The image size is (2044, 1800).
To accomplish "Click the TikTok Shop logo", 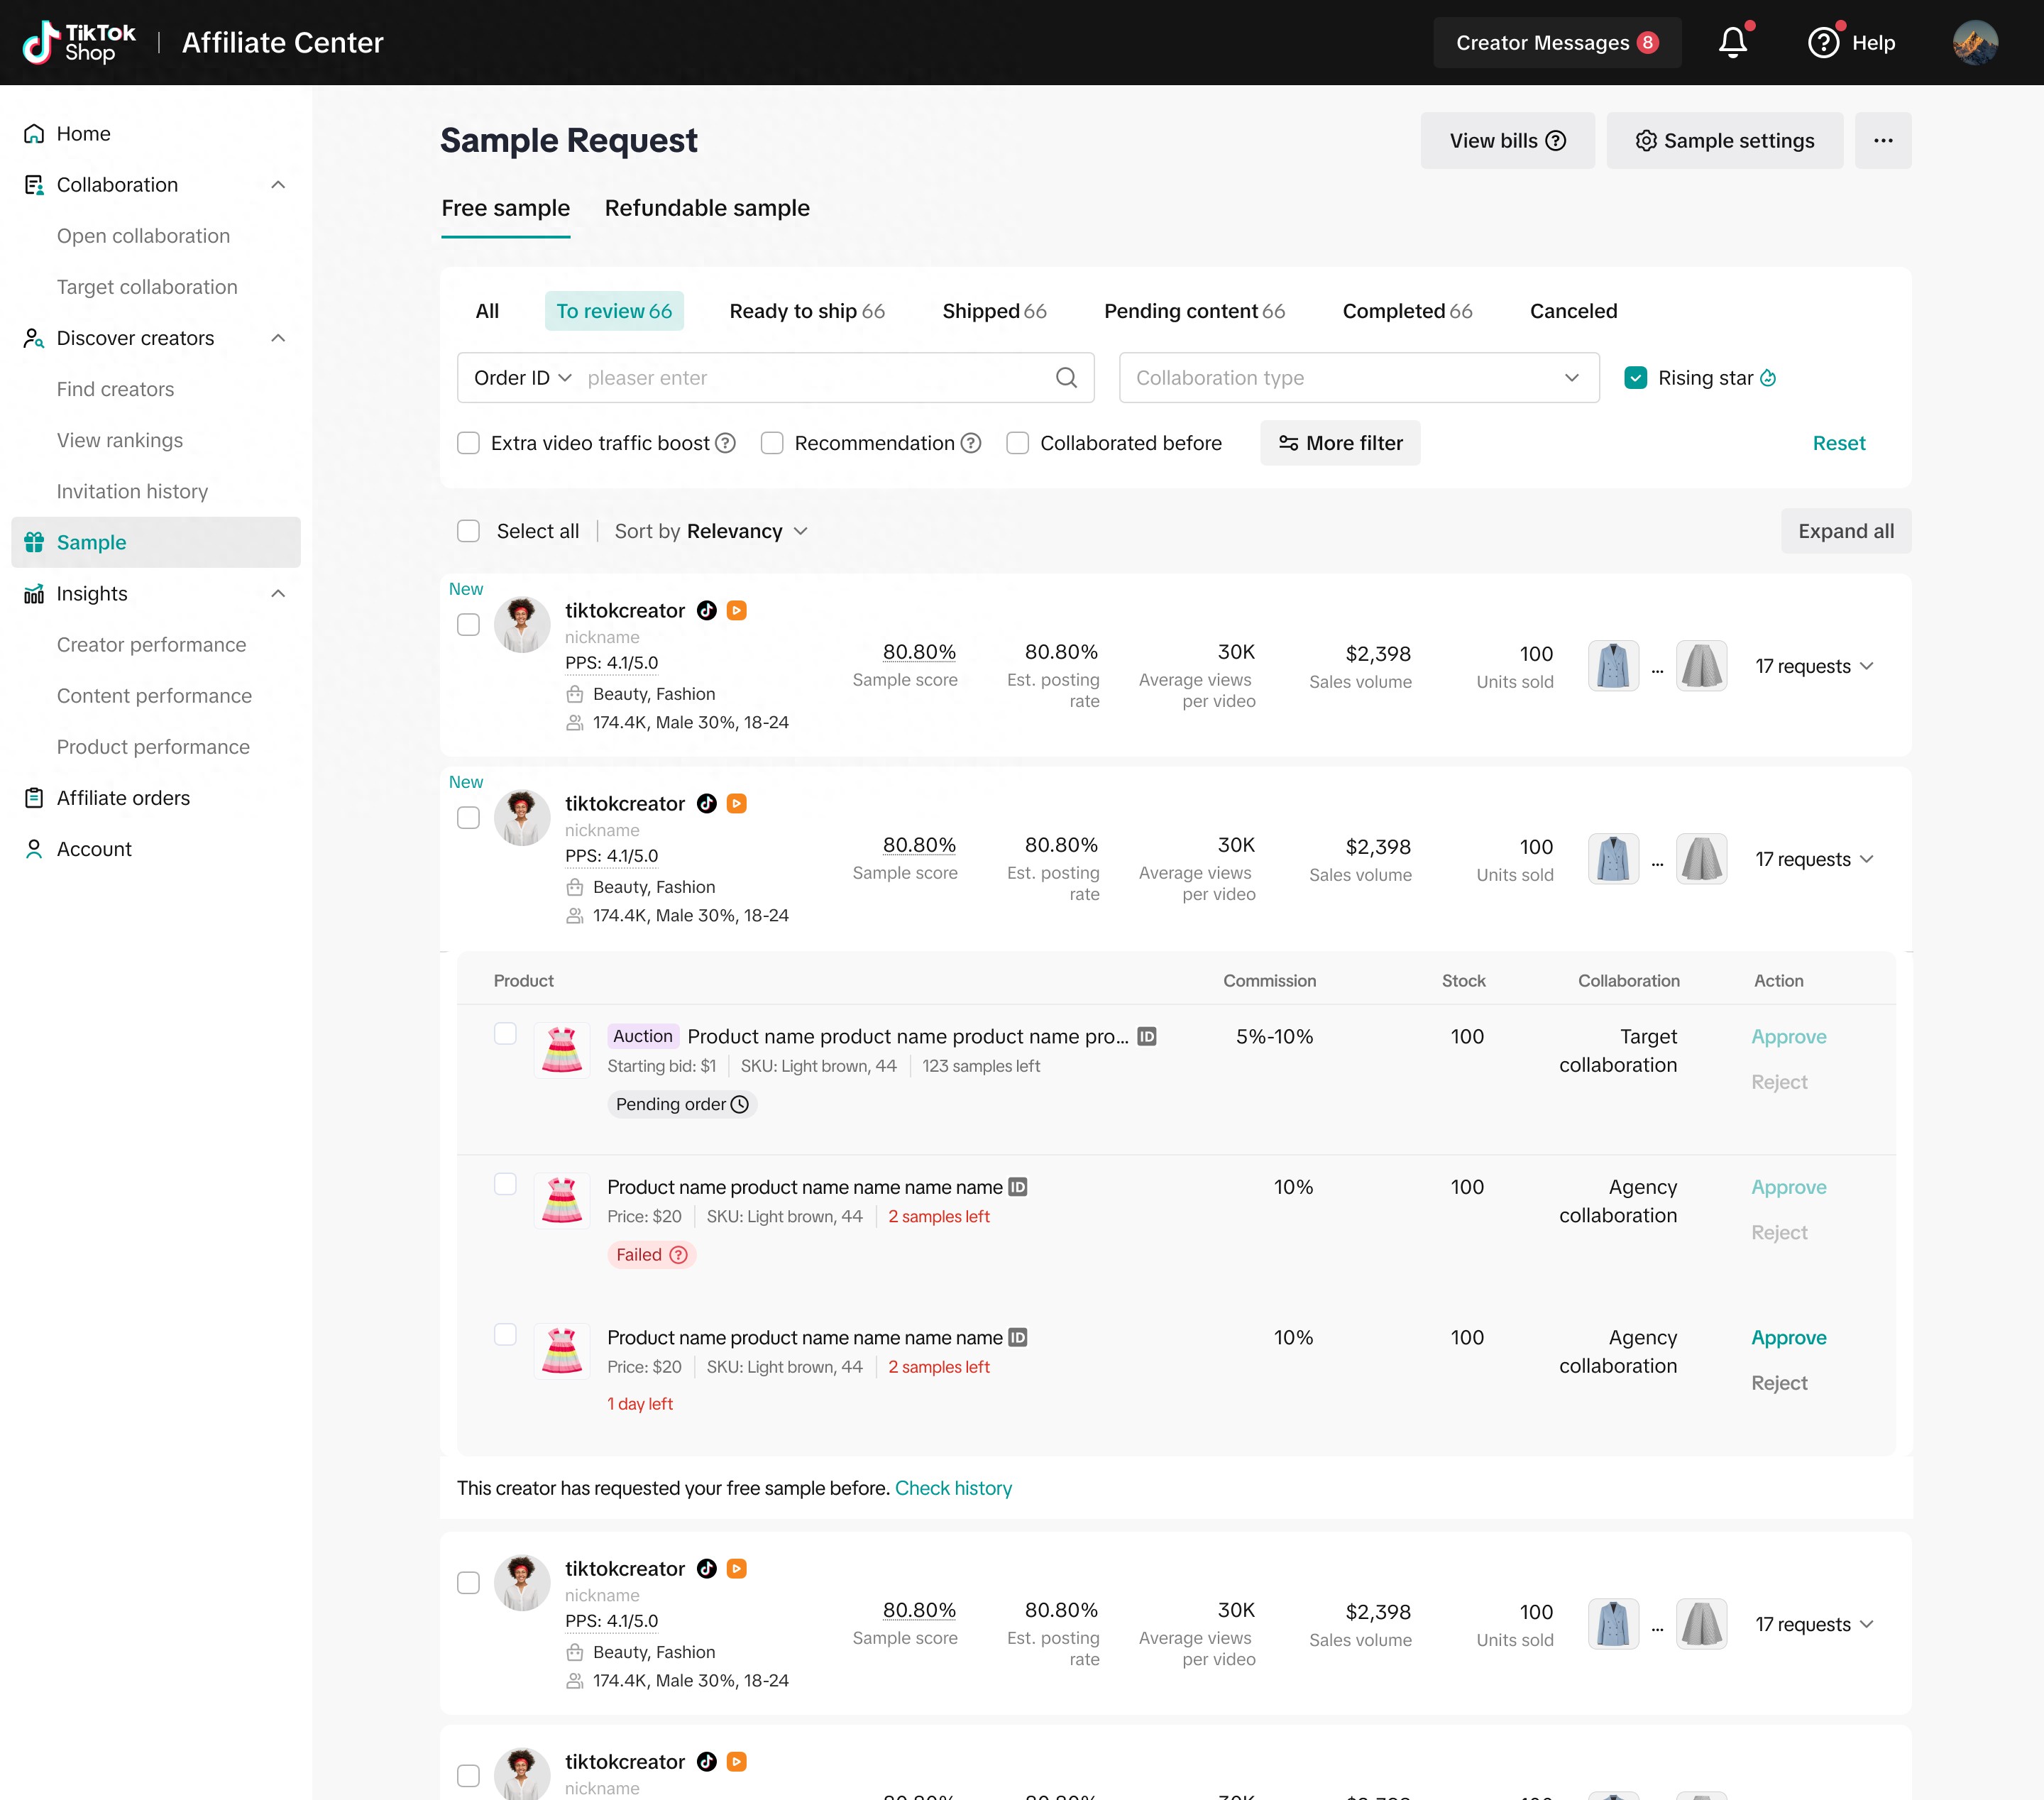I will click(x=78, y=42).
